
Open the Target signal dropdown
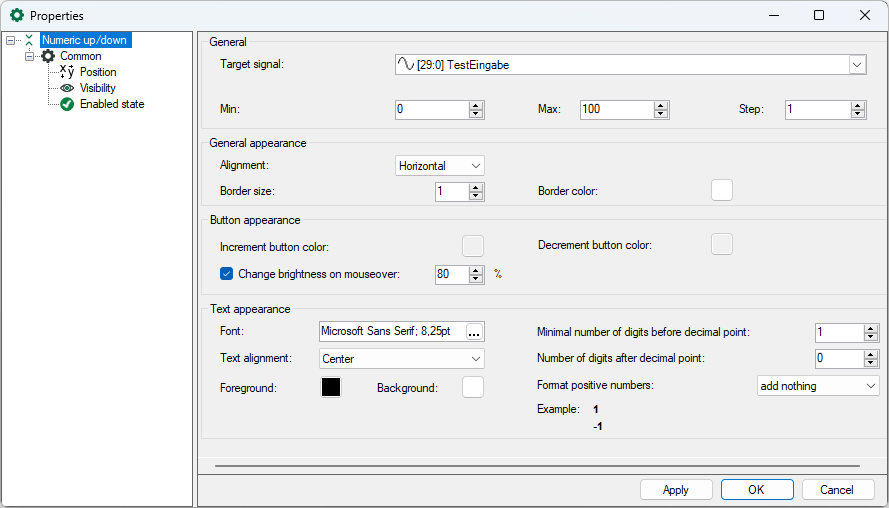(x=857, y=65)
